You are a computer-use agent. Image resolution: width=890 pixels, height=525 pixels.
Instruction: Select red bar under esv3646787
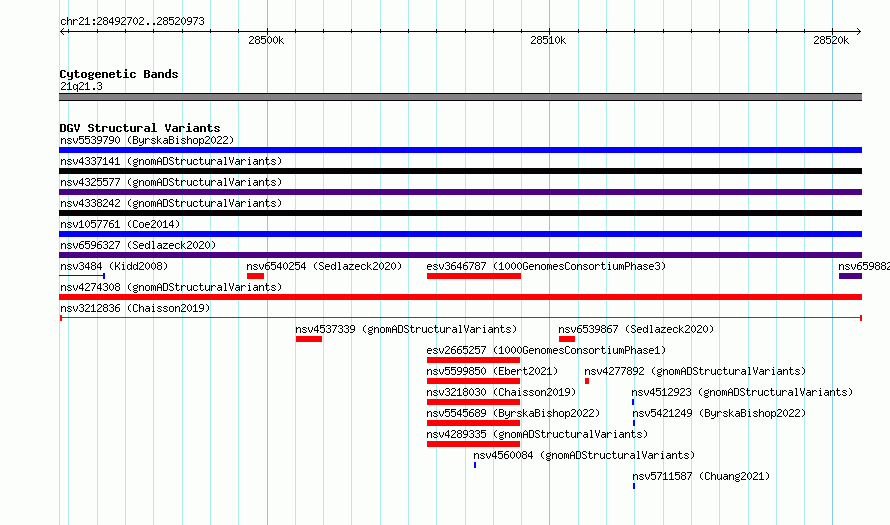[x=474, y=276]
